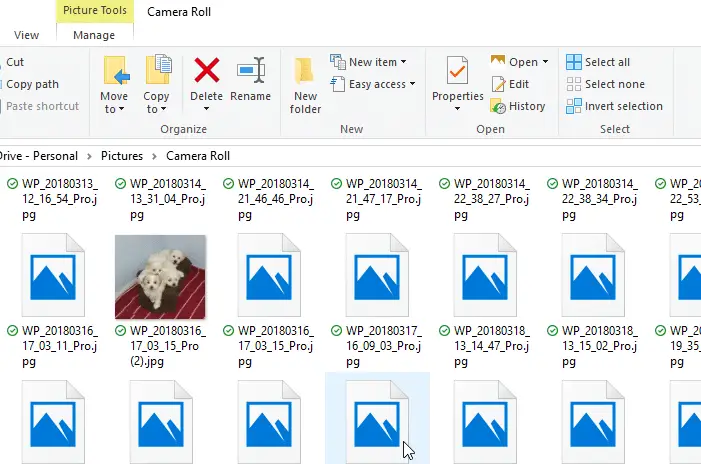The image size is (701, 464).
Task: Expand the Open dropdown arrow
Action: pos(545,62)
